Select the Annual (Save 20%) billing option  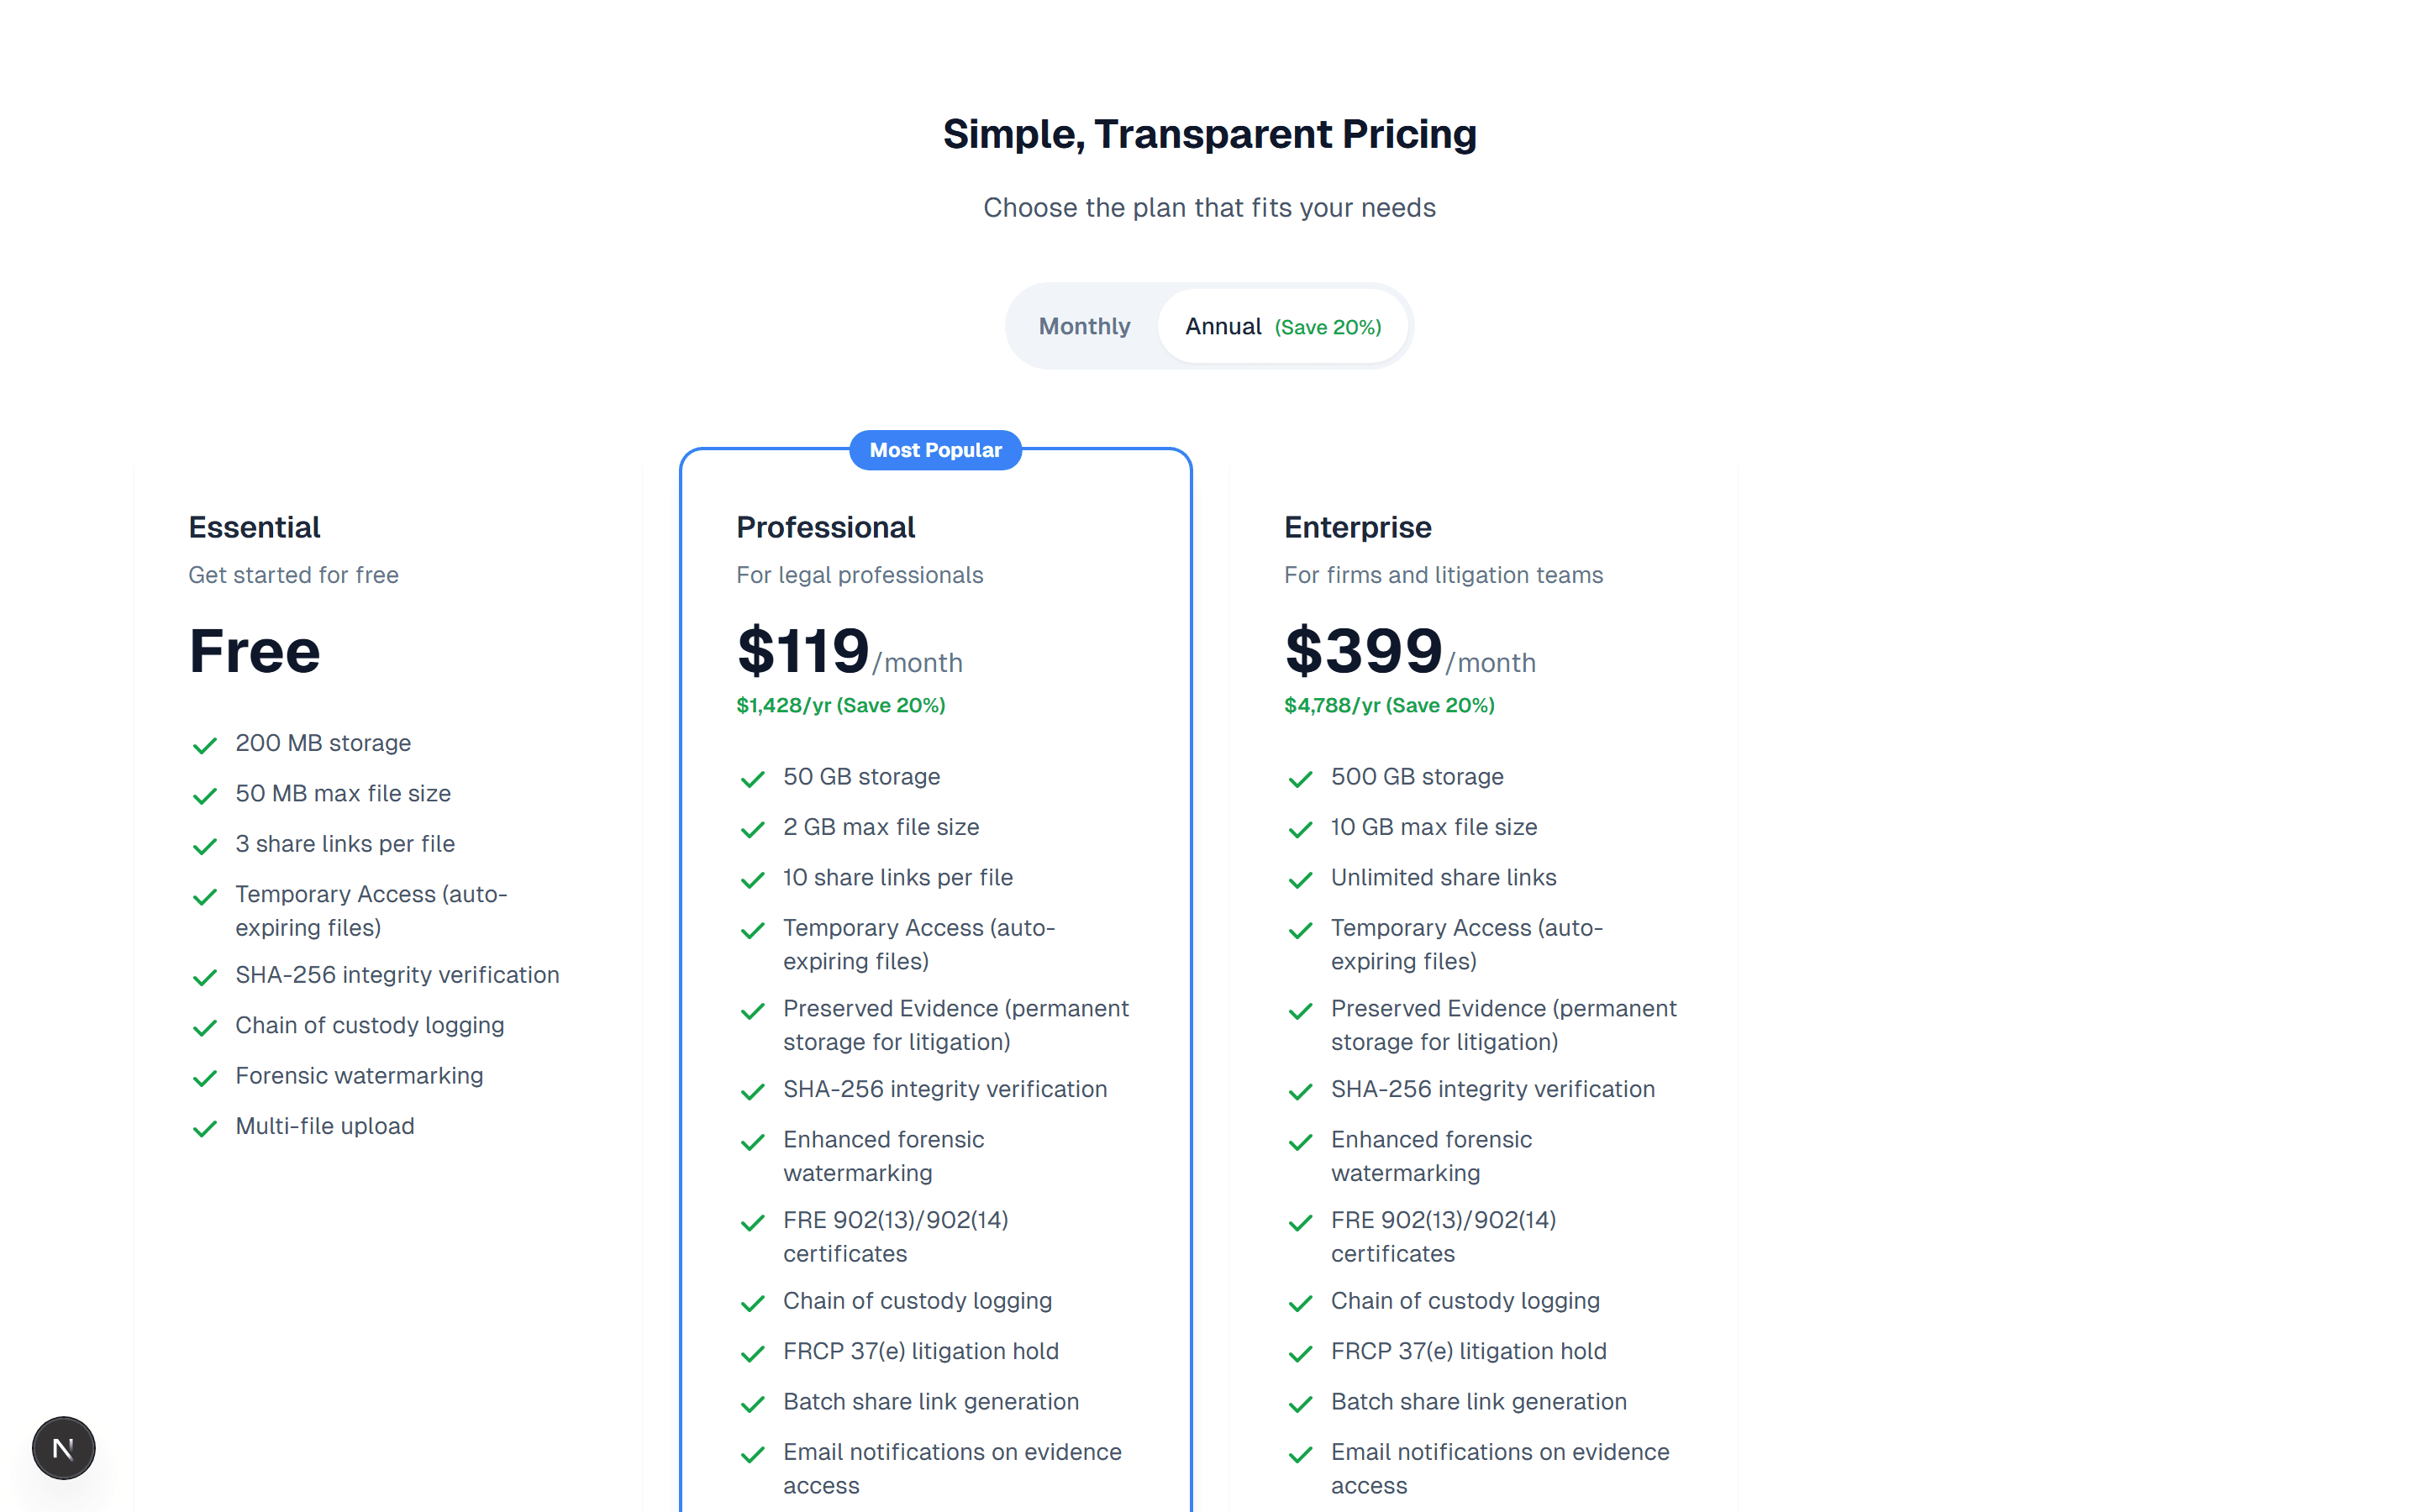(x=1283, y=327)
